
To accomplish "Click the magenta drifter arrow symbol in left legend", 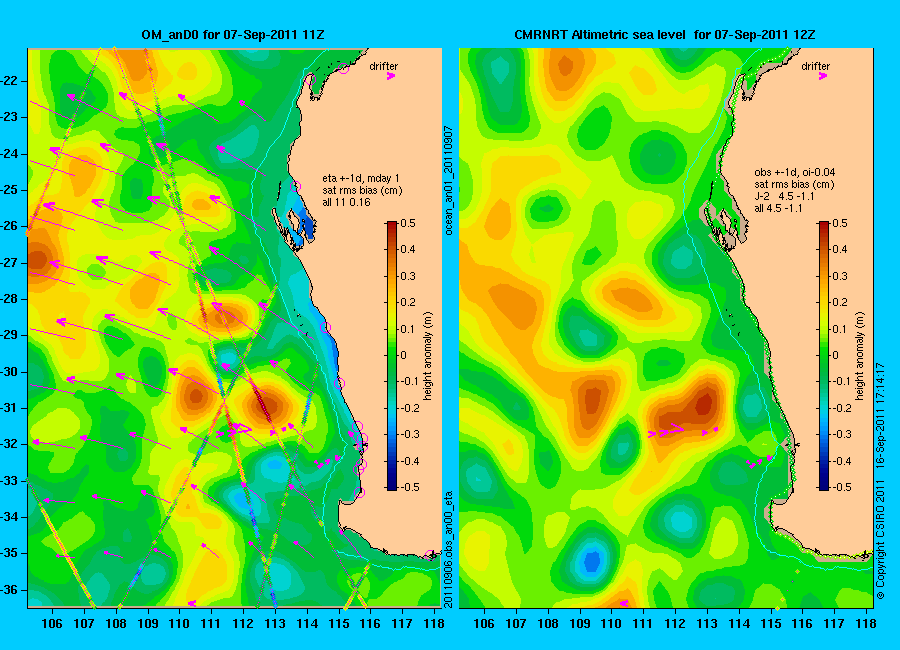I will point(391,76).
